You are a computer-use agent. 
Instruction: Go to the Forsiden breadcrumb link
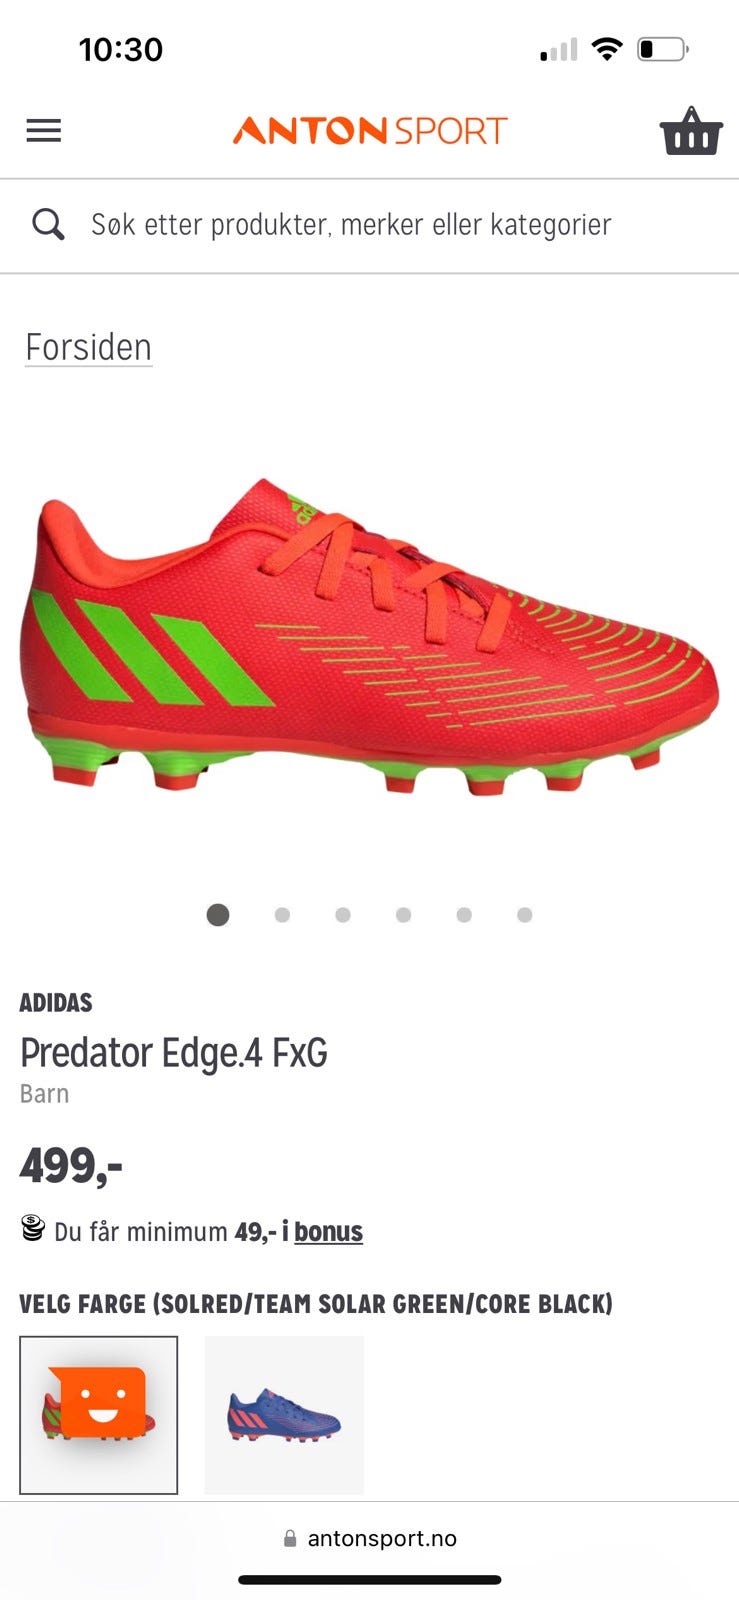pyautogui.click(x=88, y=347)
